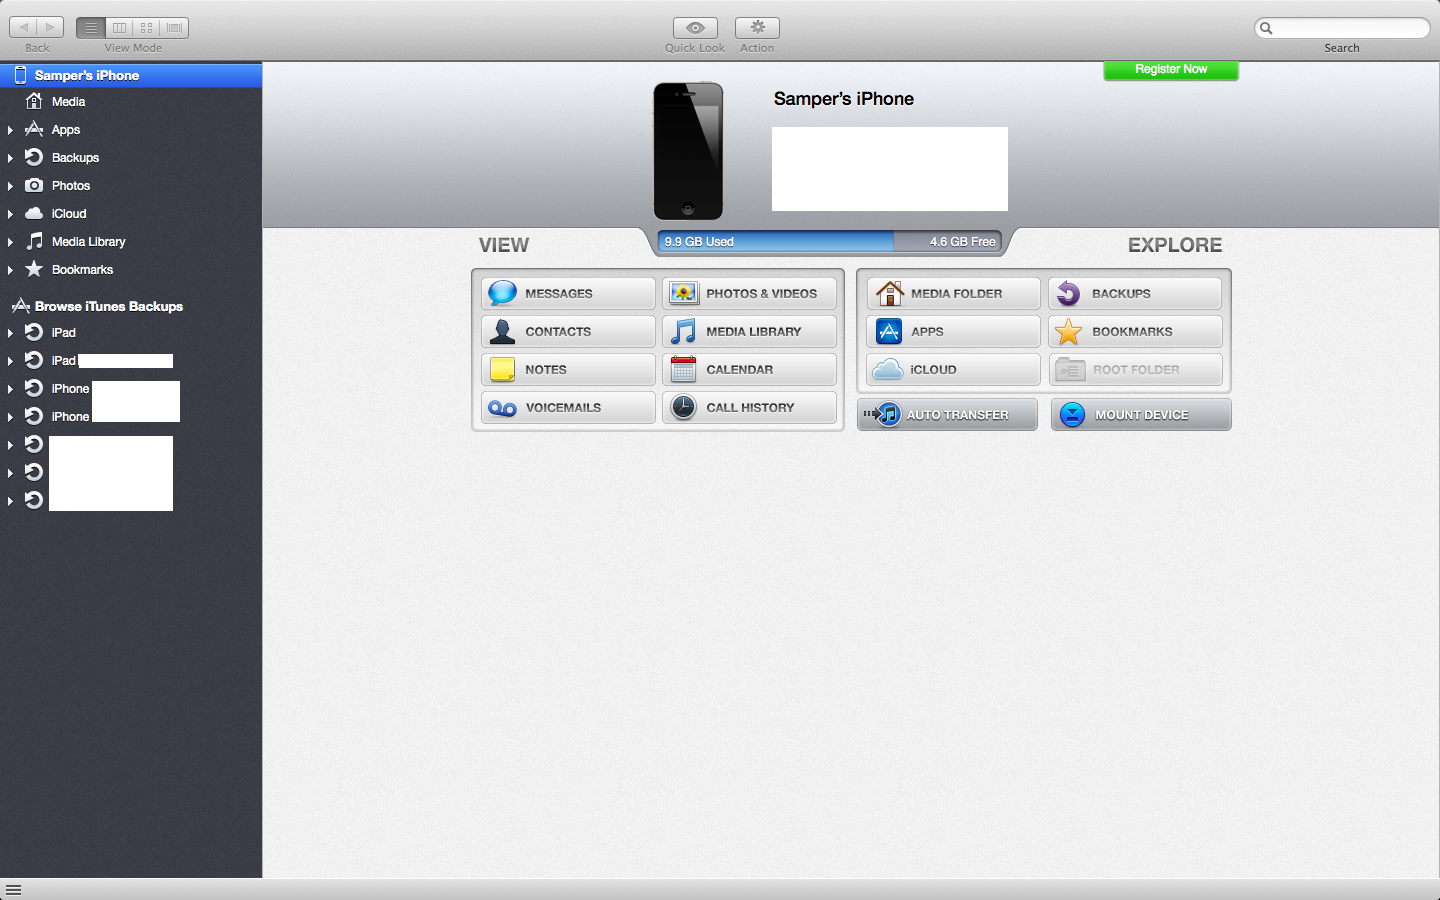Explore Apps button with App Store icon

(x=953, y=331)
